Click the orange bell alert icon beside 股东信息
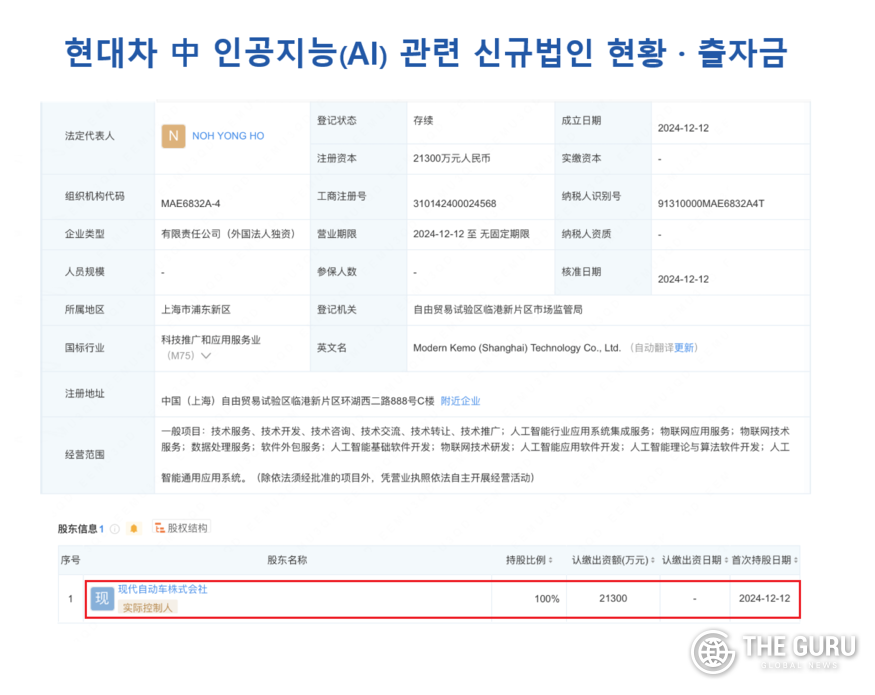The image size is (875, 695). coord(134,528)
